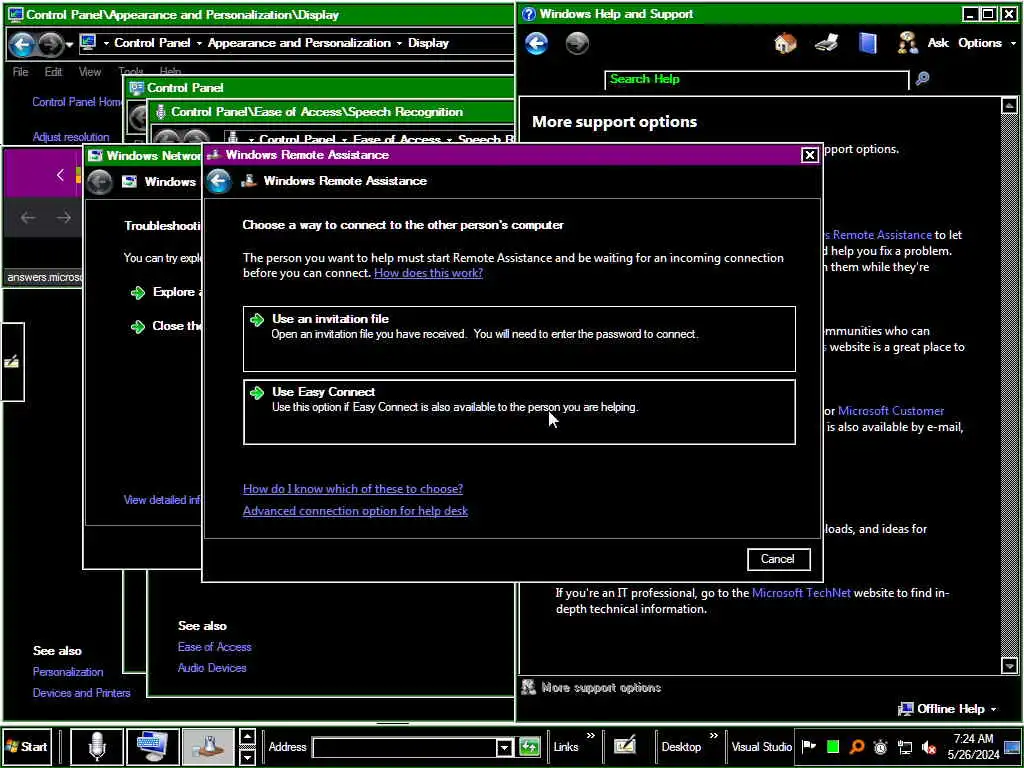The width and height of the screenshot is (1024, 768).
Task: Click the Ask person icon in Help
Action: (x=907, y=43)
